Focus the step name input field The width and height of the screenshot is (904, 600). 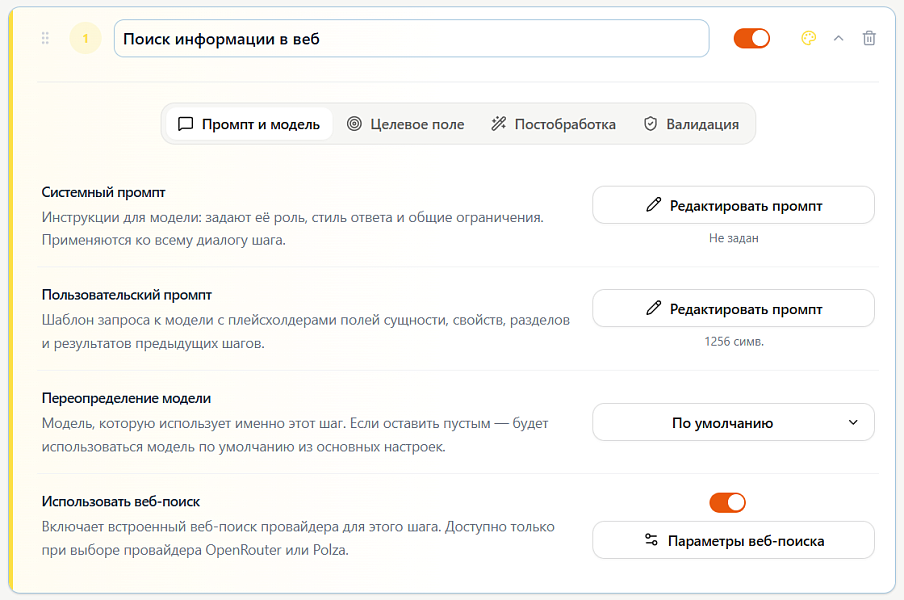pyautogui.click(x=412, y=39)
